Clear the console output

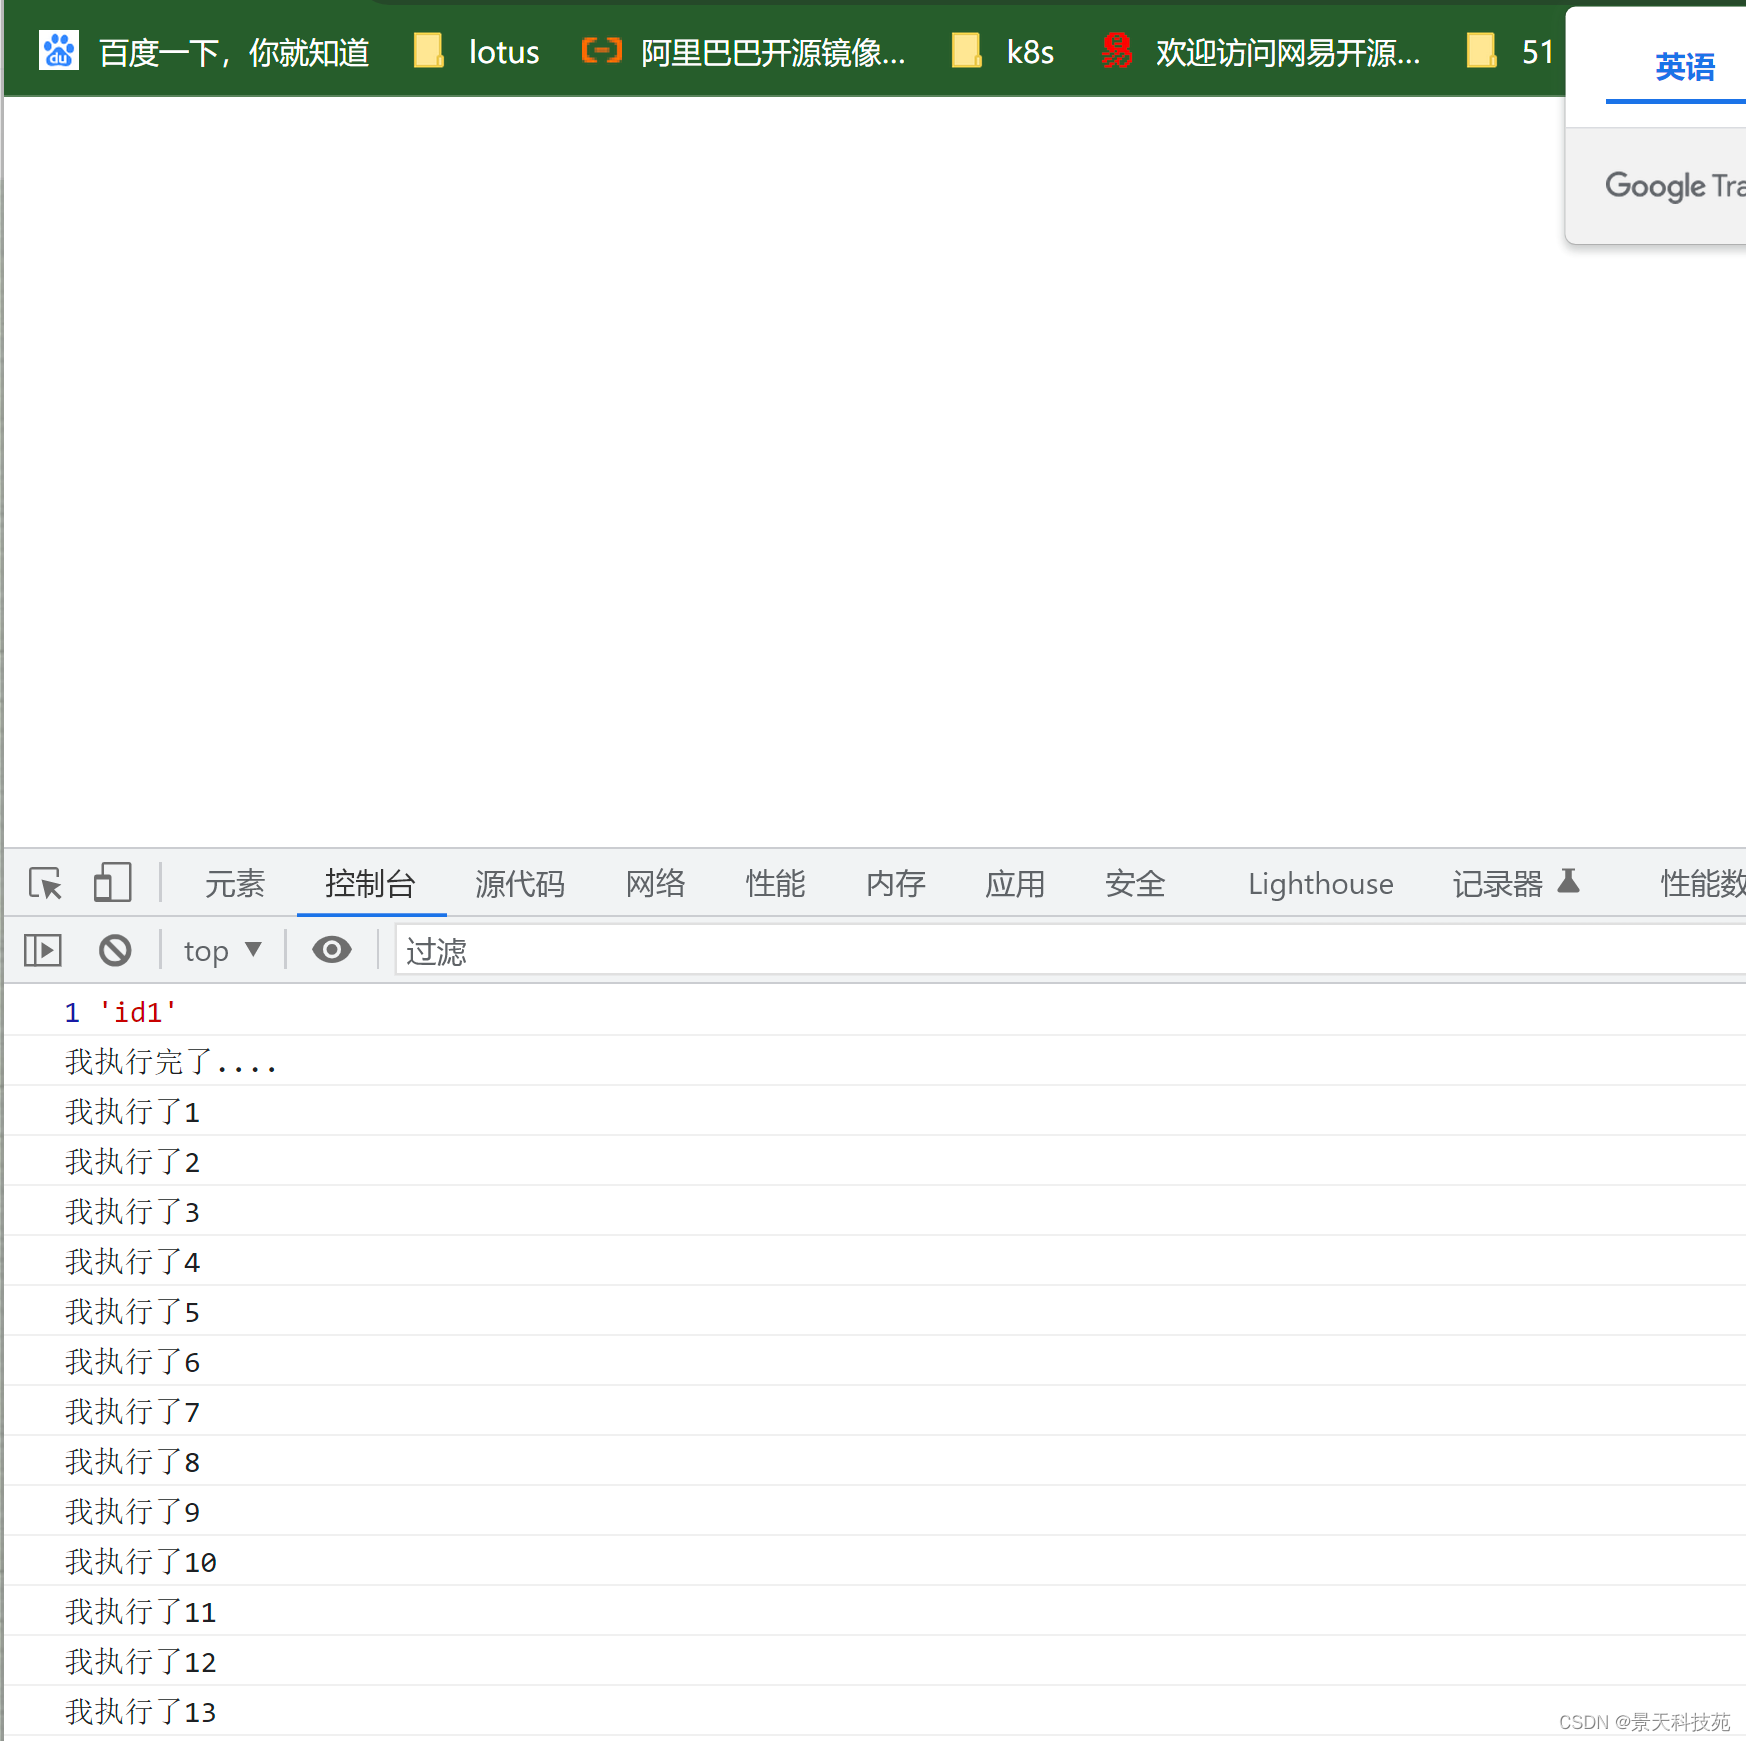coord(115,950)
